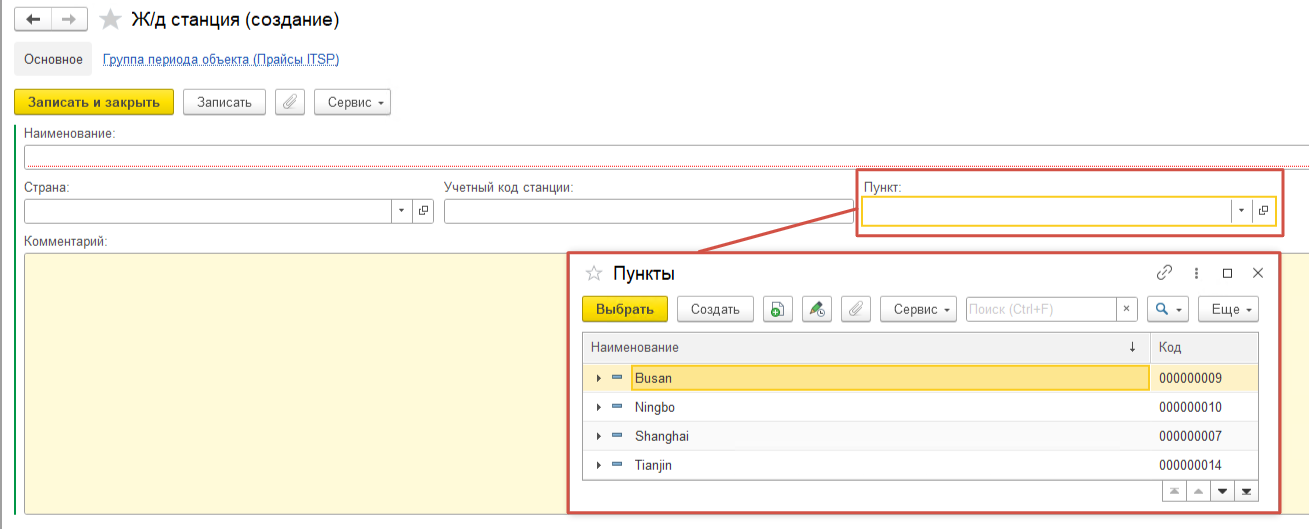Click the forward navigation arrow
This screenshot has height=529, width=1309.
pyautogui.click(x=68, y=19)
